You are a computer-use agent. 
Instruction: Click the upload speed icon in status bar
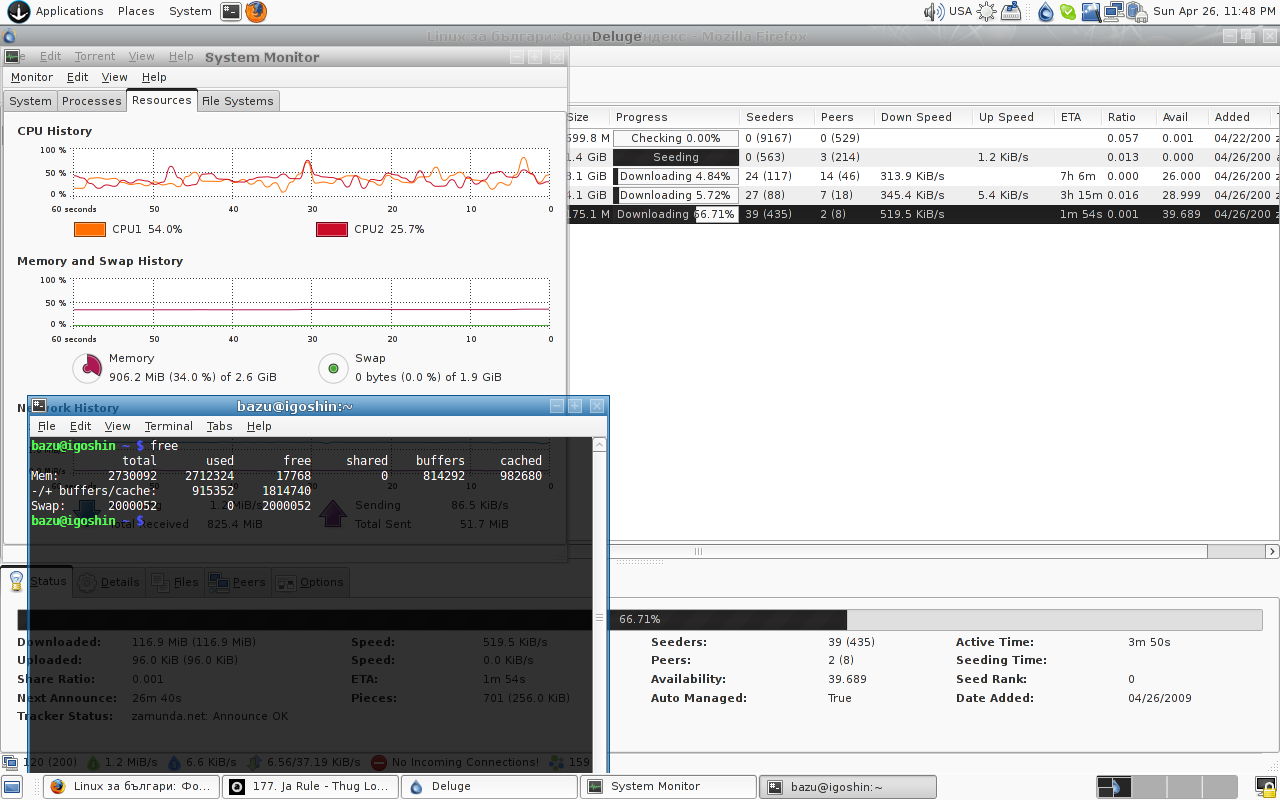[x=174, y=762]
